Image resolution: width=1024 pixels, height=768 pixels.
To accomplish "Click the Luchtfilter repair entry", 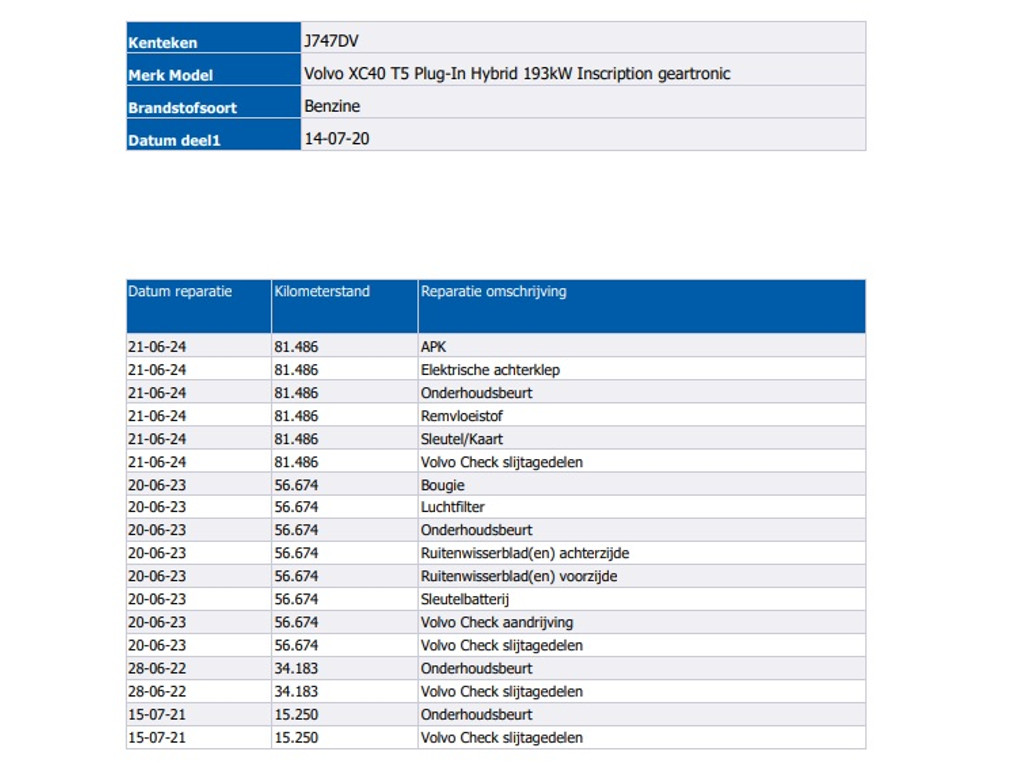I will click(452, 508).
